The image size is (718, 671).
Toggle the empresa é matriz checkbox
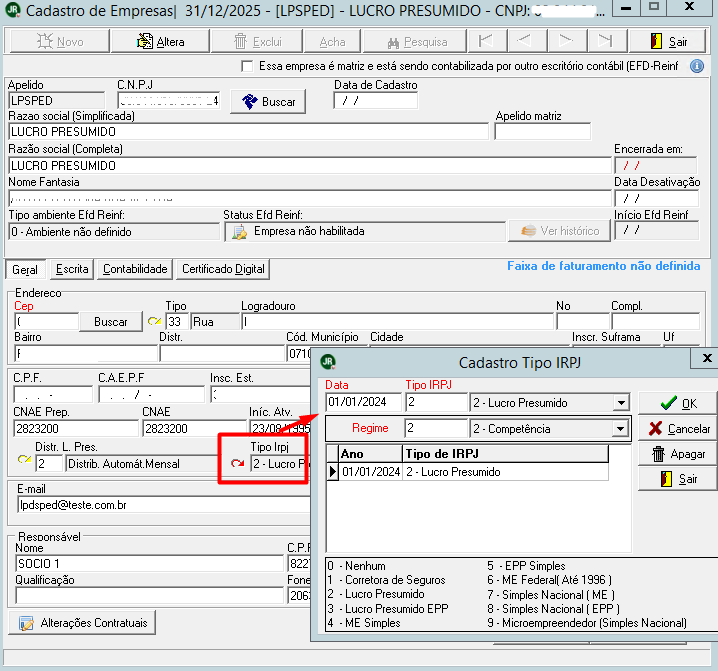(x=247, y=66)
